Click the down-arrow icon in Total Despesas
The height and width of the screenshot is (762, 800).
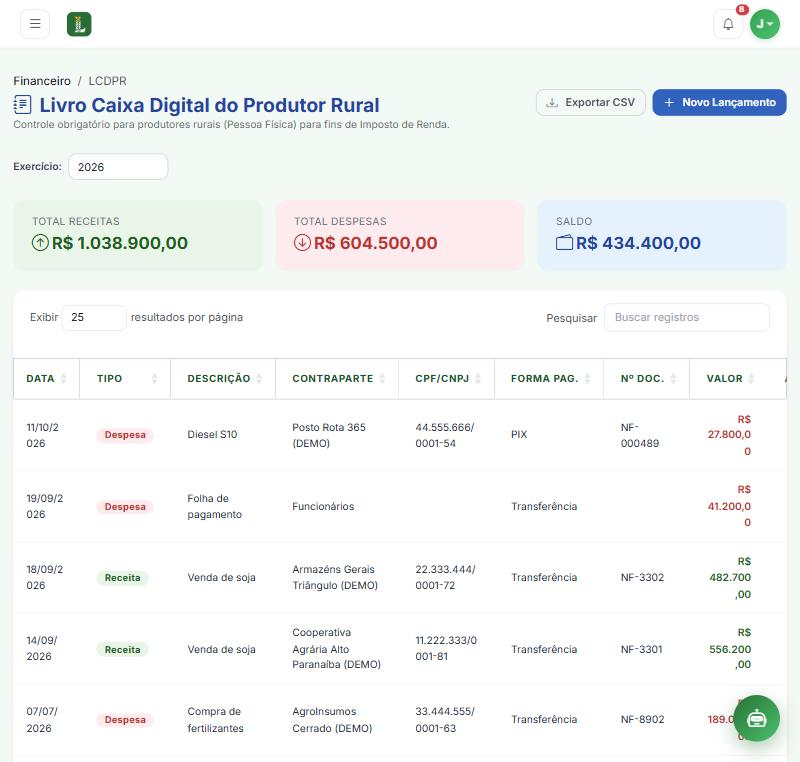pyautogui.click(x=302, y=243)
